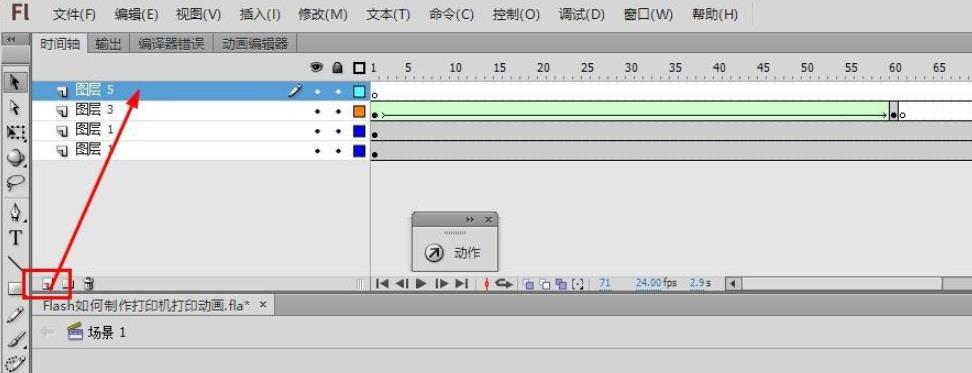972x373 pixels.
Task: Toggle visibility of all layers eye icon
Action: pos(317,67)
